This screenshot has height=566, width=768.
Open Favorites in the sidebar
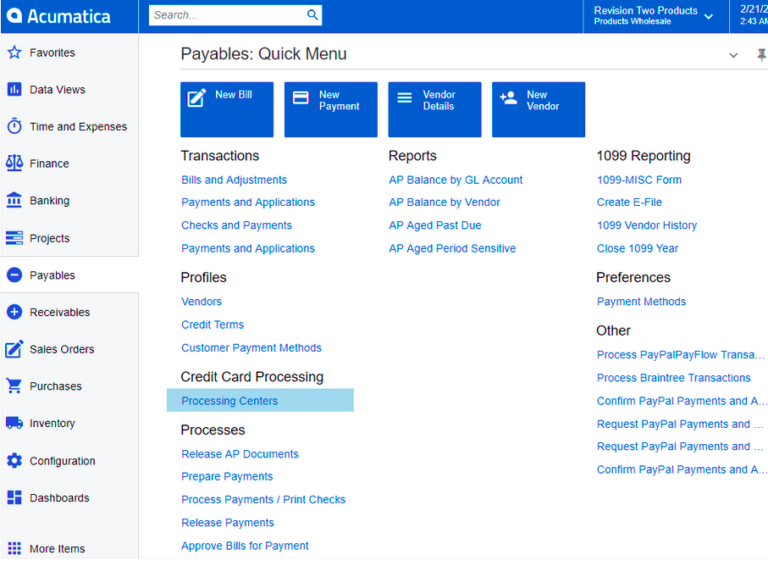coord(52,52)
